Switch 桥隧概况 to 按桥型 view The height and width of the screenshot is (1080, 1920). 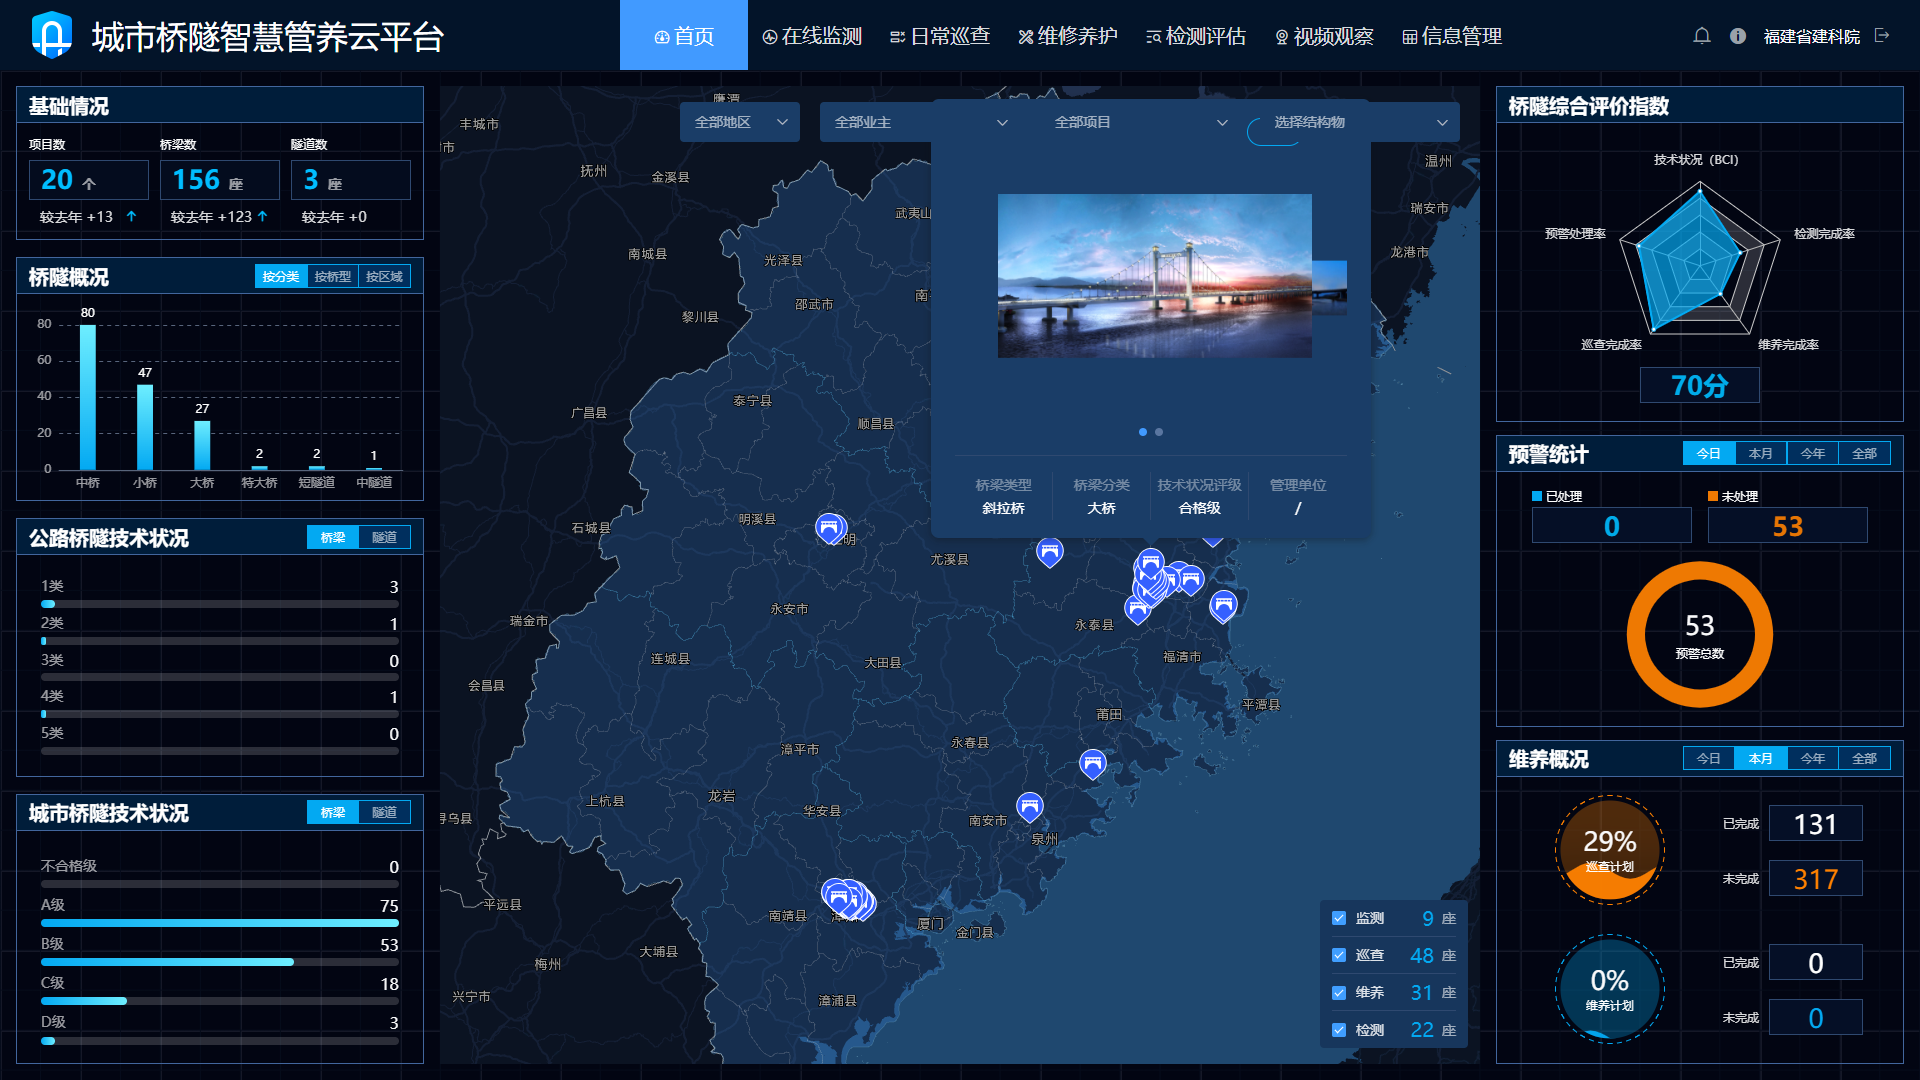pos(332,277)
